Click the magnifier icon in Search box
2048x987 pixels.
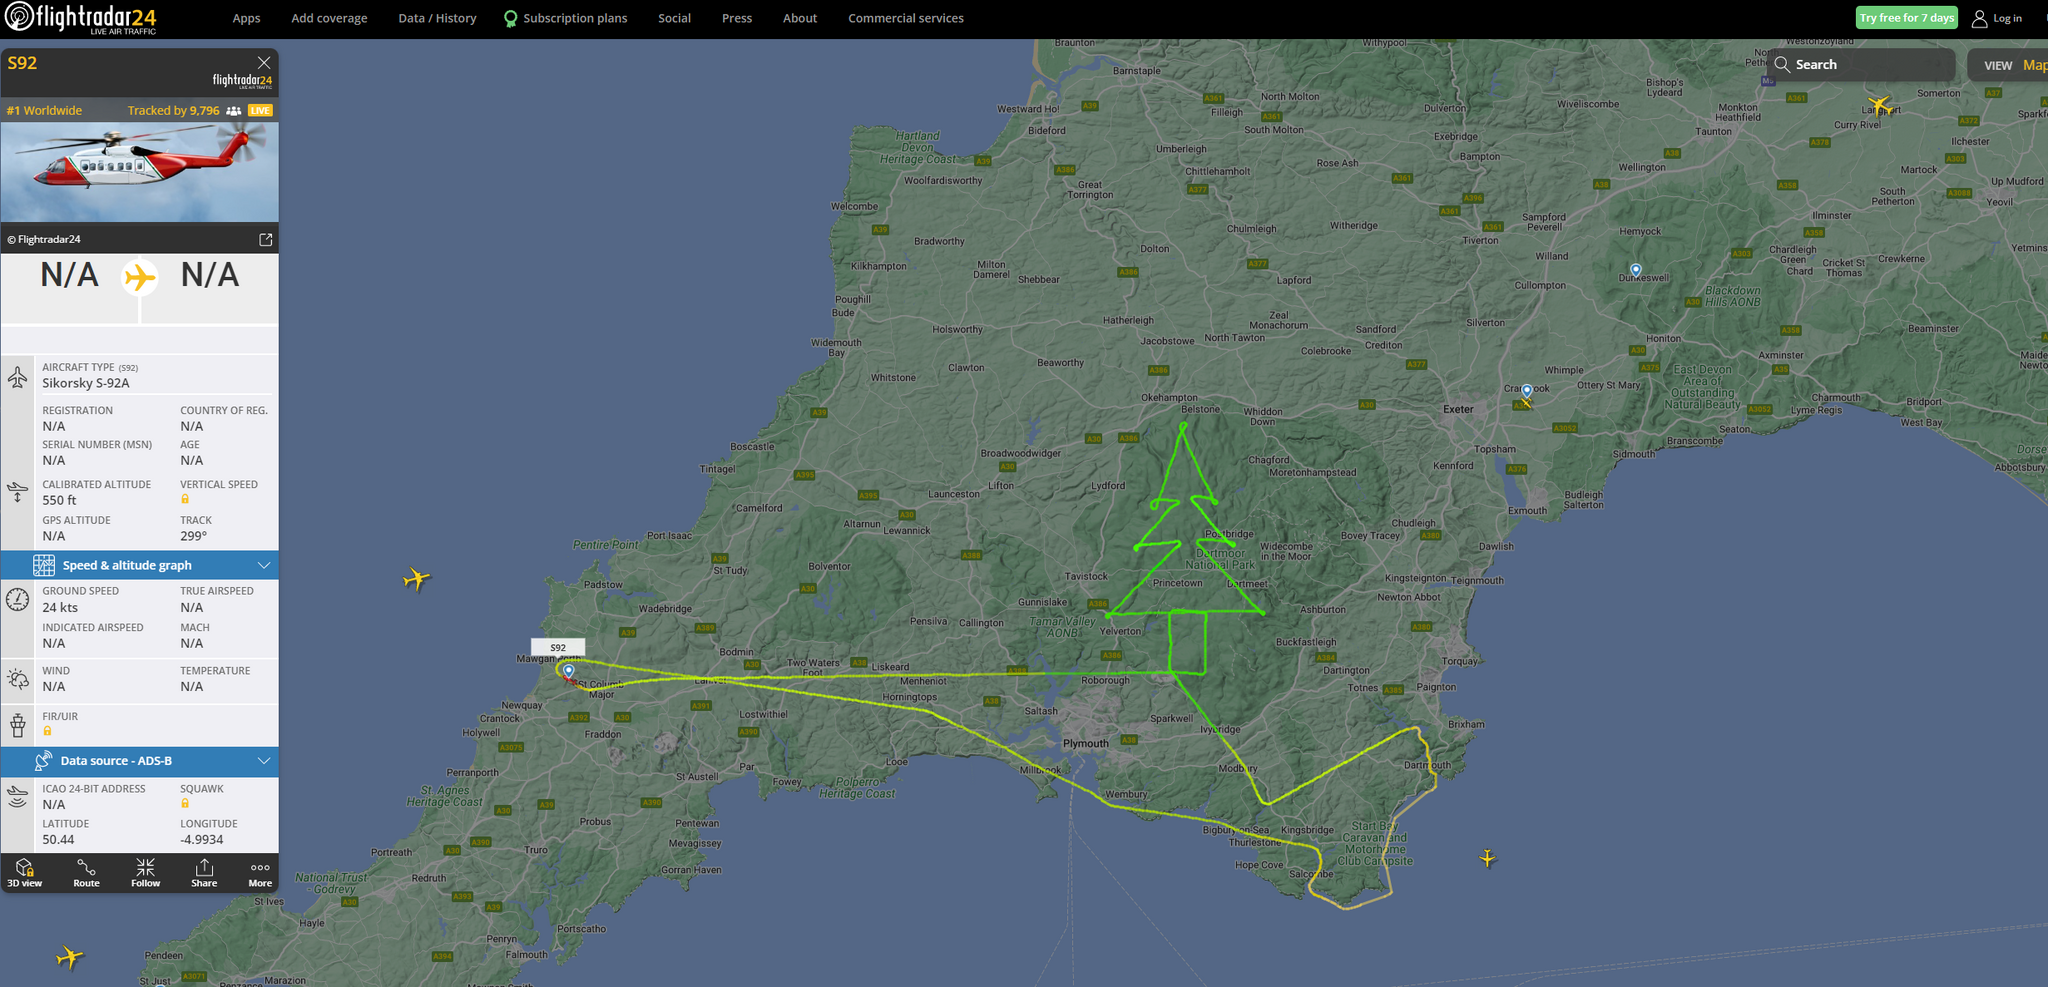pyautogui.click(x=1782, y=64)
